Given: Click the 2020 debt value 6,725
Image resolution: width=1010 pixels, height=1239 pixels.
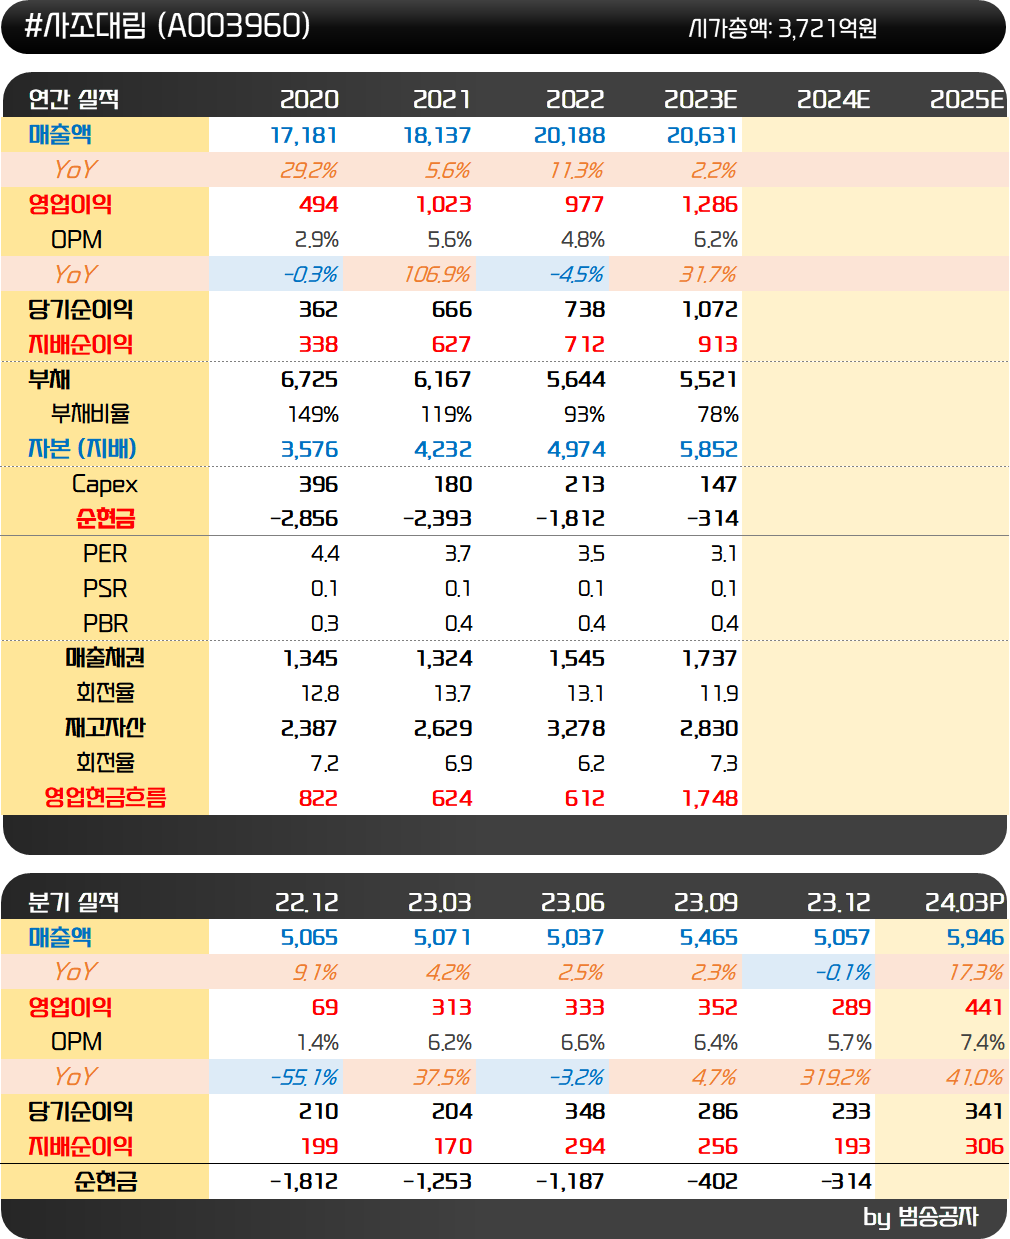Looking at the screenshot, I should click(x=309, y=379).
